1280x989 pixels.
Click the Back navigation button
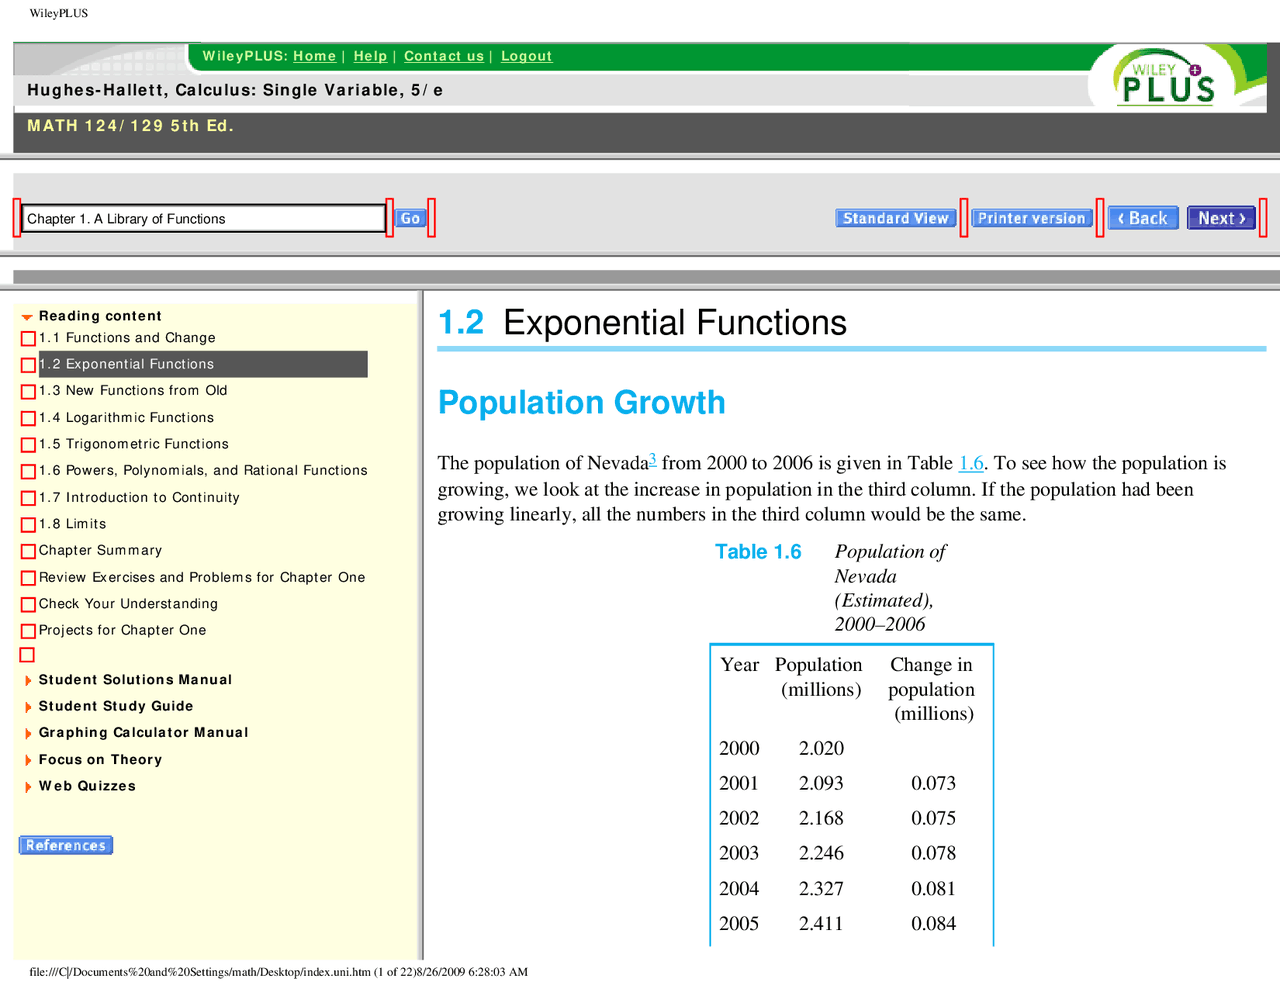tap(1142, 217)
